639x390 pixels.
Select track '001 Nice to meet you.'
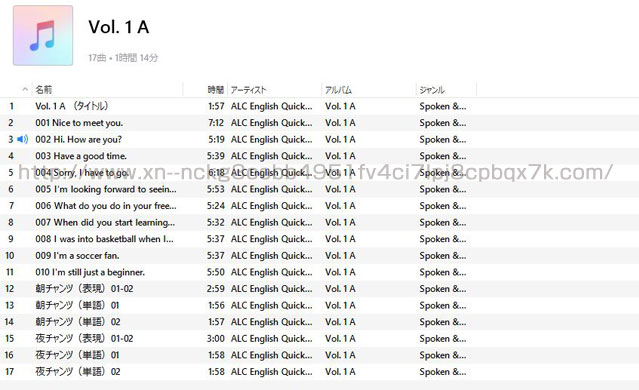pyautogui.click(x=79, y=123)
